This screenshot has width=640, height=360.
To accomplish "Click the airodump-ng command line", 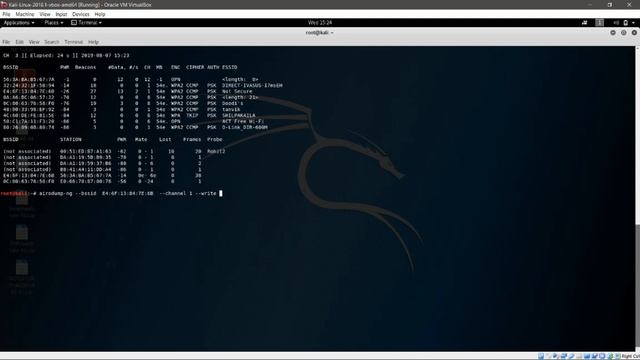I will click(111, 193).
